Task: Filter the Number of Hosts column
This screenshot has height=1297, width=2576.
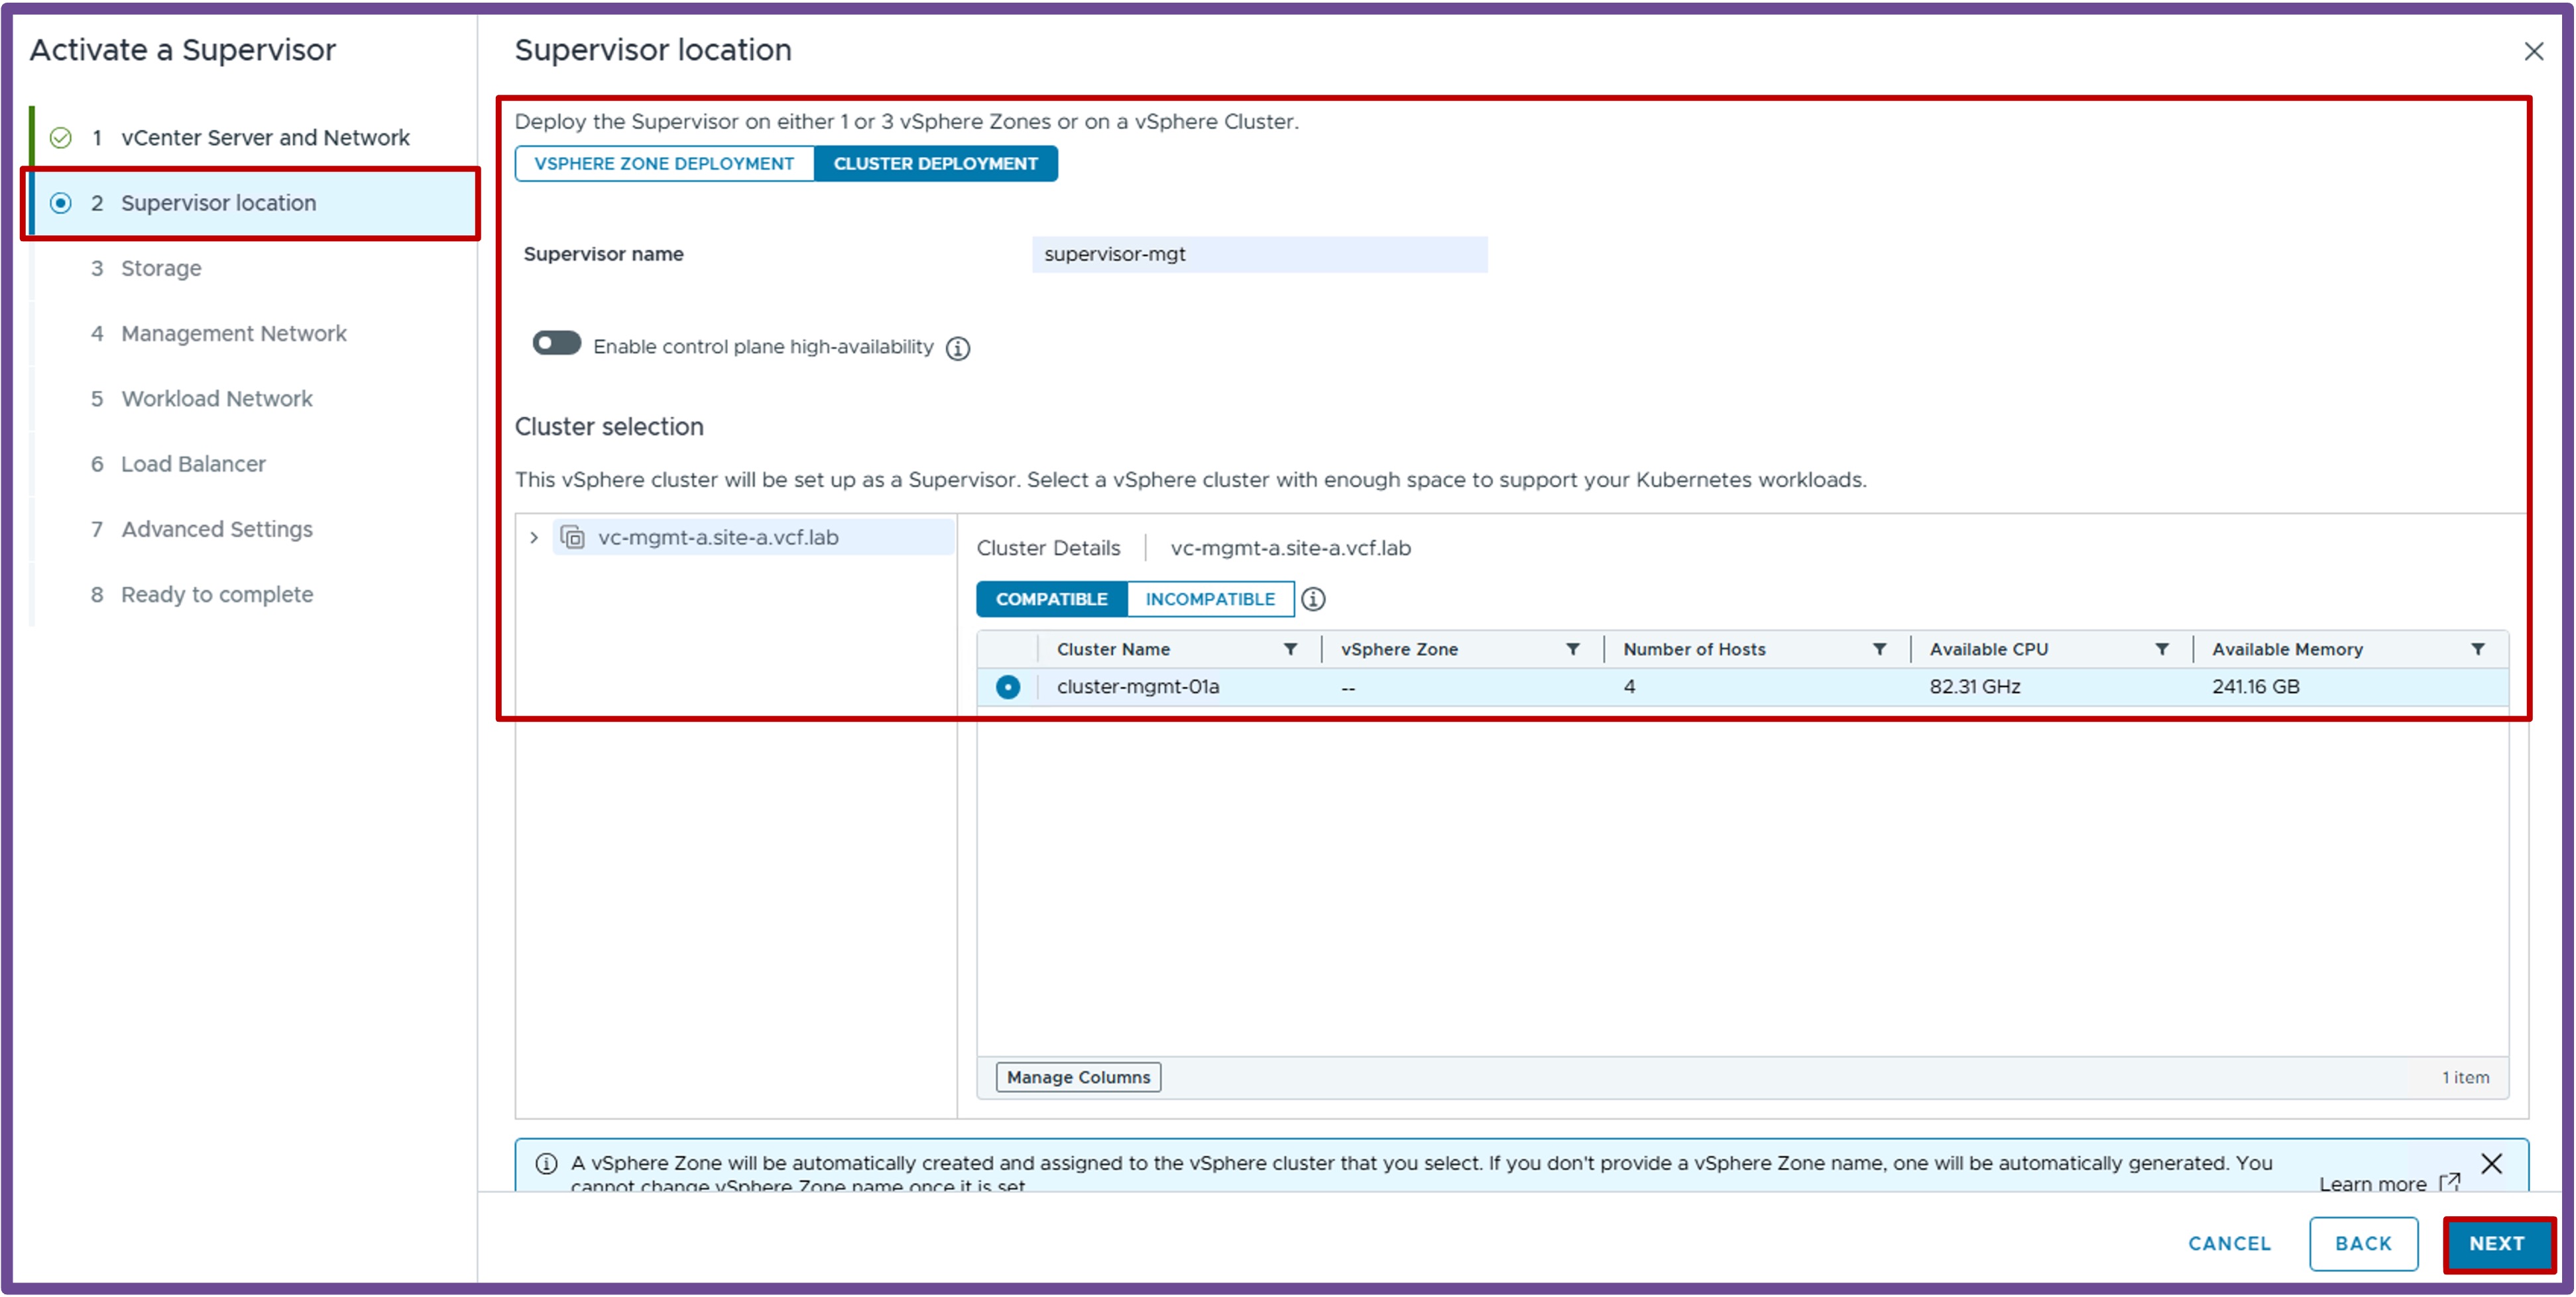Action: [x=1879, y=649]
